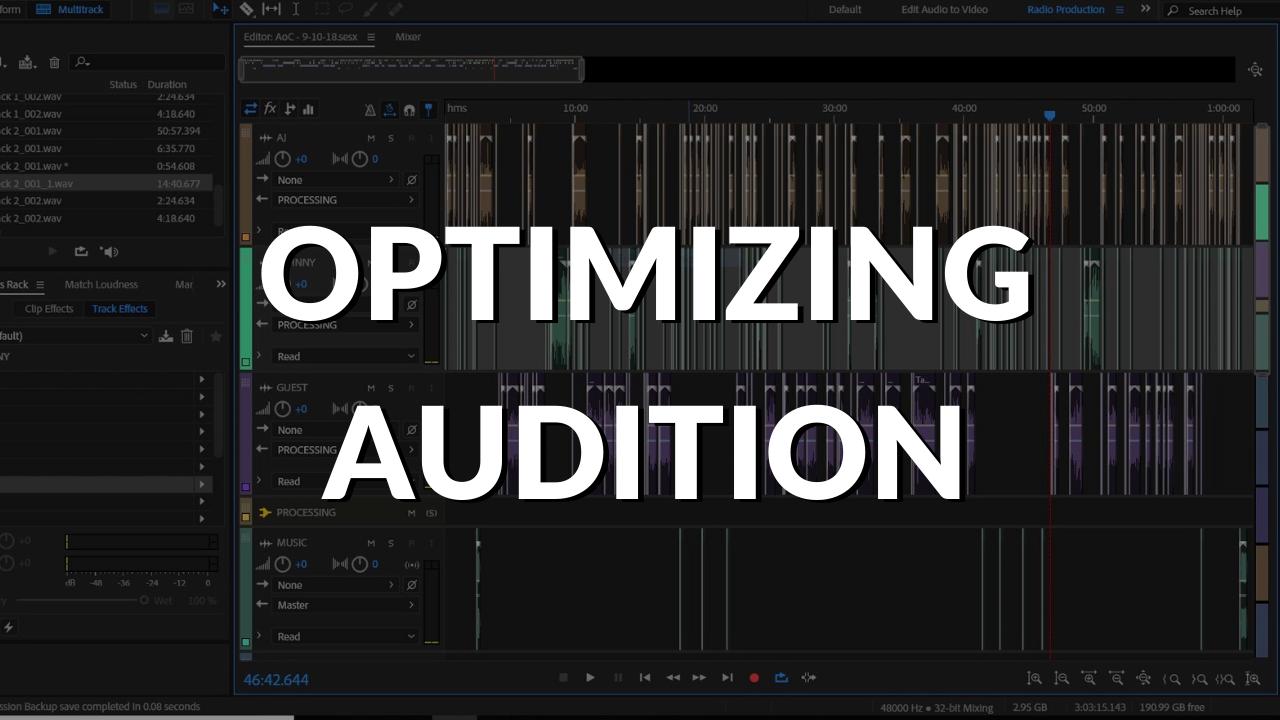Open the Editor panel menu icon
The width and height of the screenshot is (1280, 720).
coord(371,37)
